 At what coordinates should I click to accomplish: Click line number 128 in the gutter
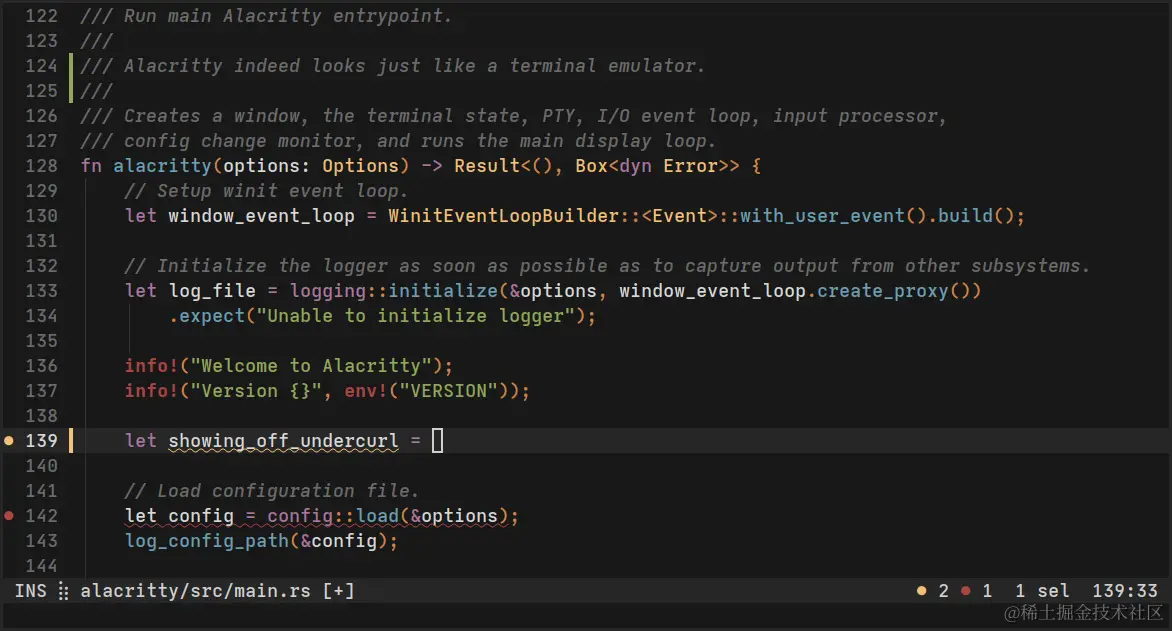[x=41, y=165]
